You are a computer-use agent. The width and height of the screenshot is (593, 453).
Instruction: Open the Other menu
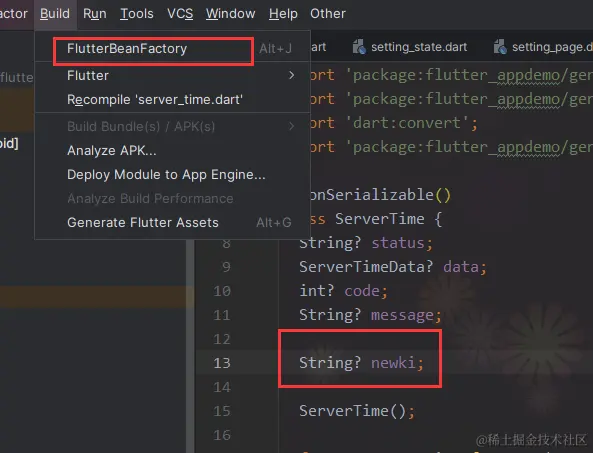328,14
